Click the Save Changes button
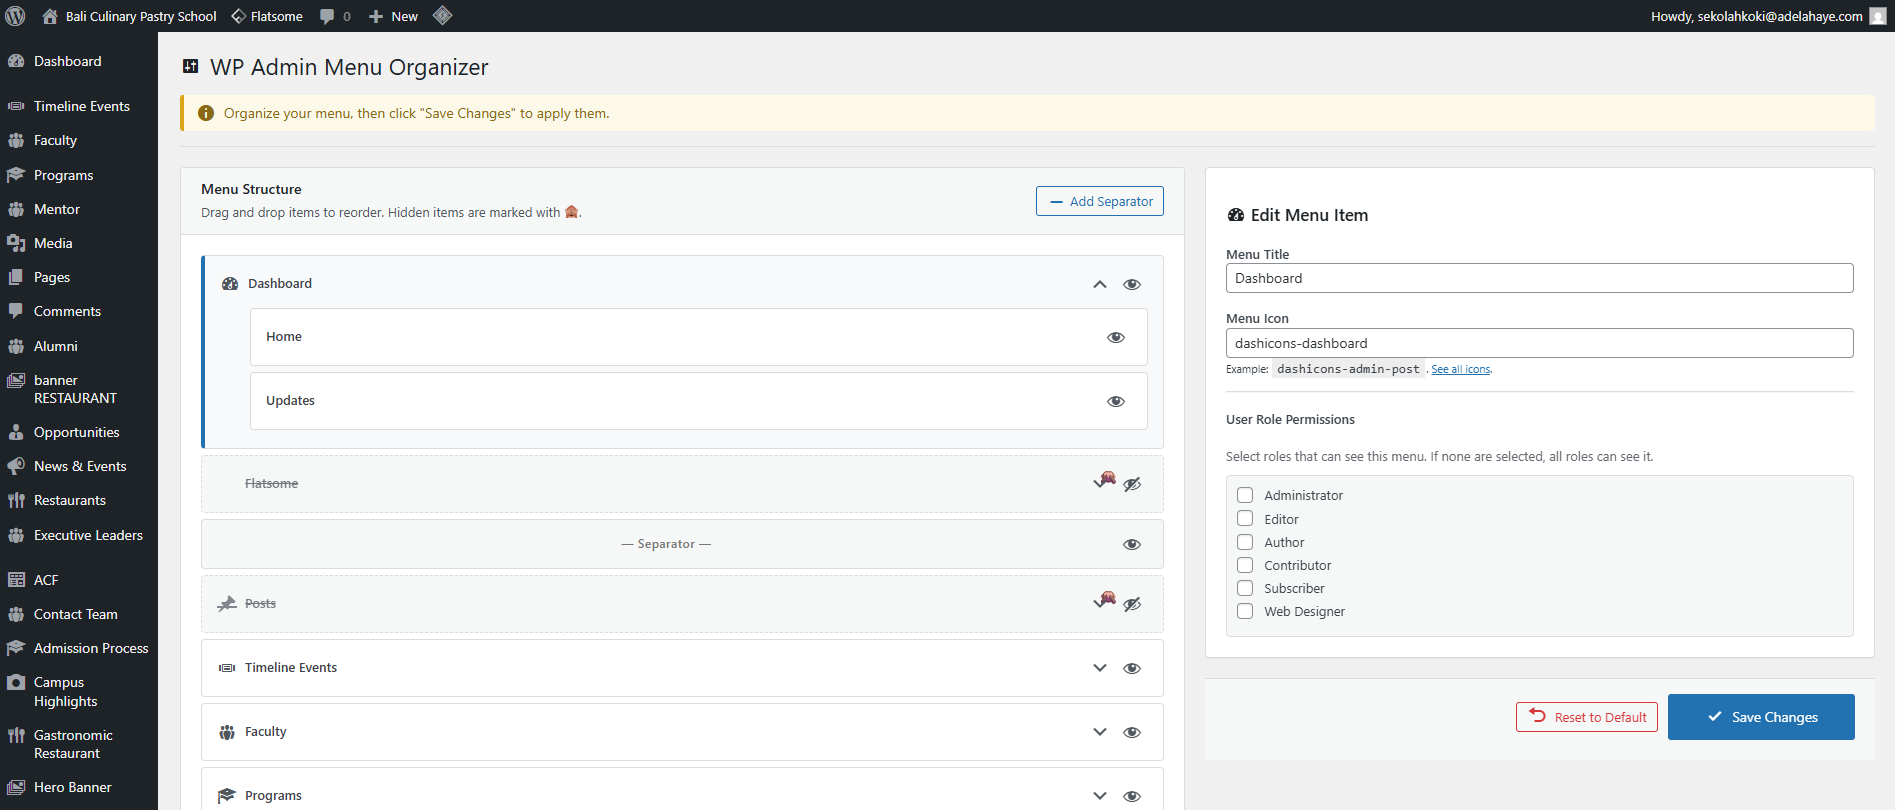 [x=1761, y=717]
